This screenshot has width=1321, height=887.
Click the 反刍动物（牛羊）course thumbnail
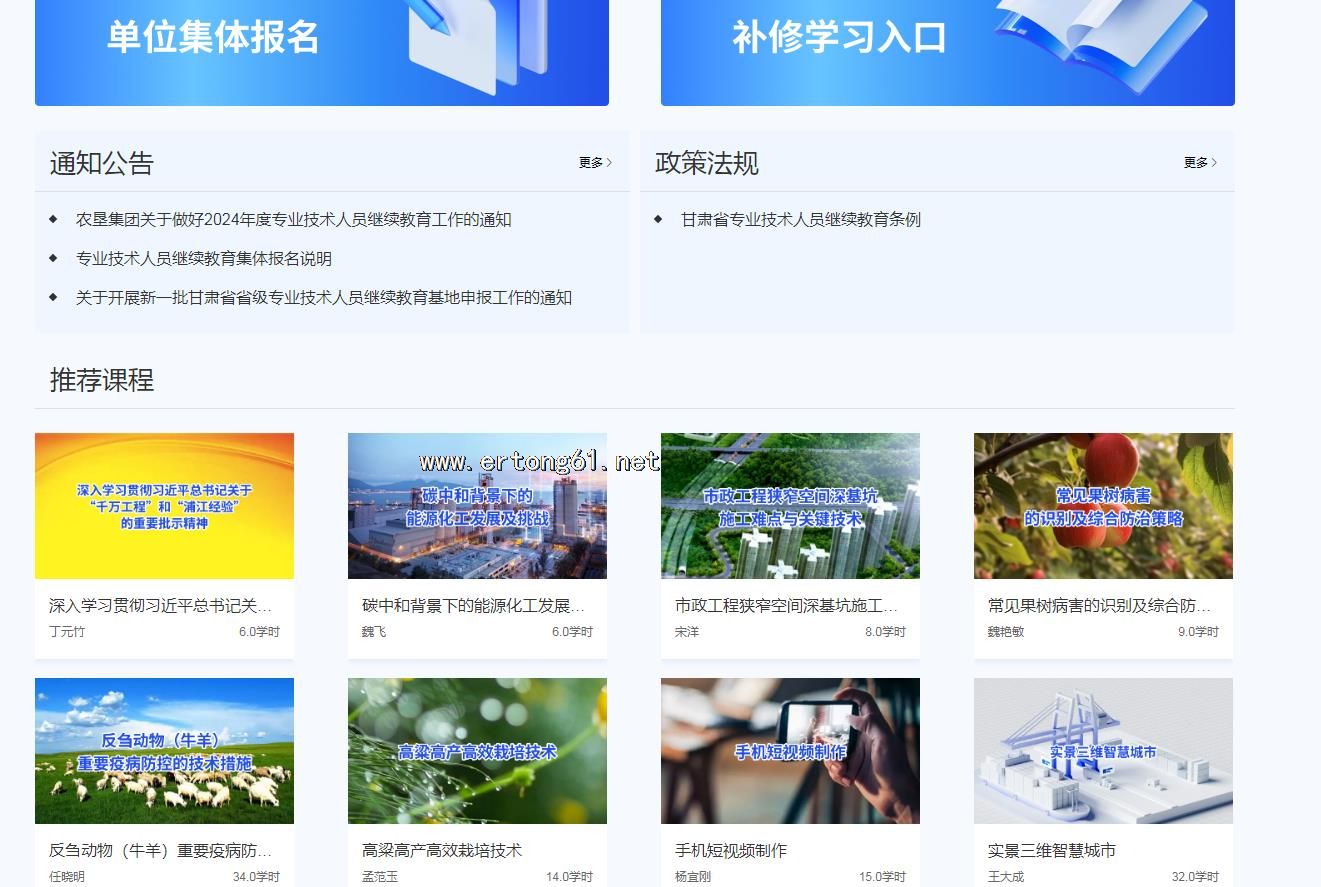[x=164, y=751]
